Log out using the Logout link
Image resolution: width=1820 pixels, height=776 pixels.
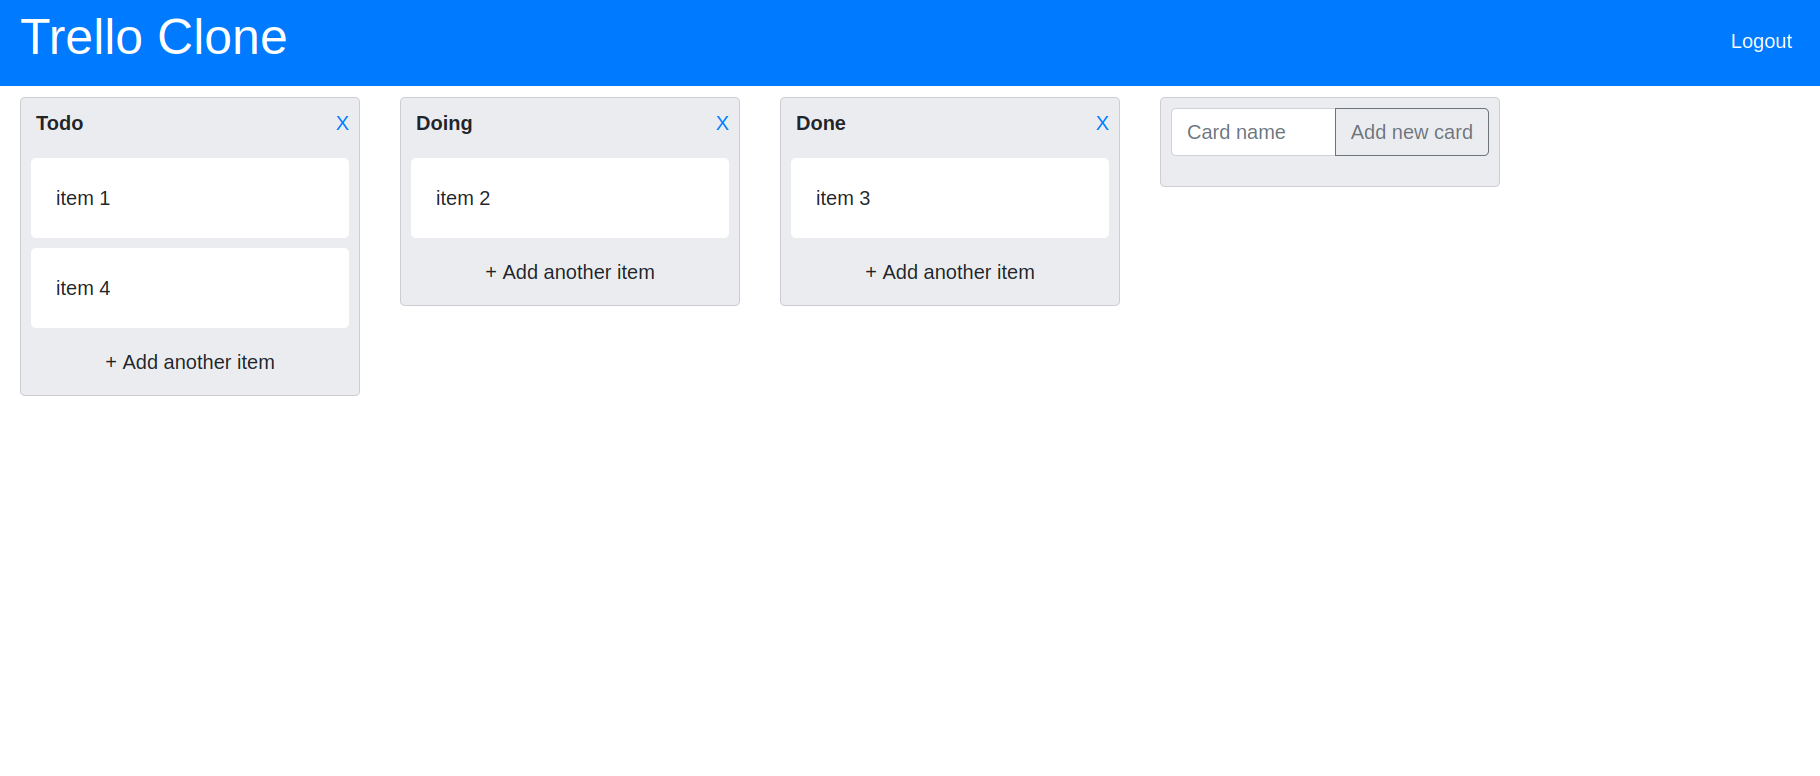point(1761,41)
